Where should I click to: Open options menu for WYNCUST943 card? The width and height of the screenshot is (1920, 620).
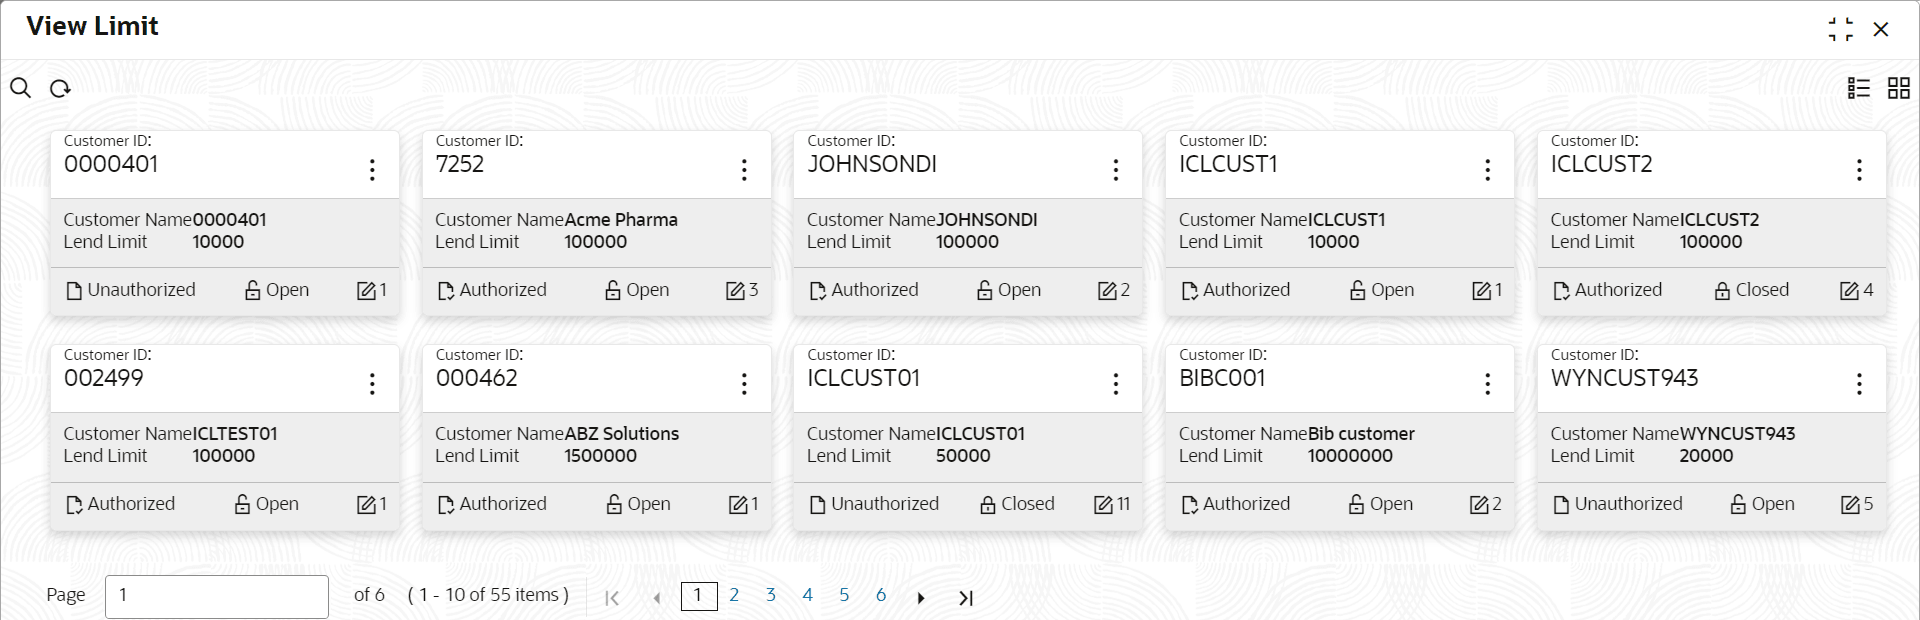point(1860,384)
